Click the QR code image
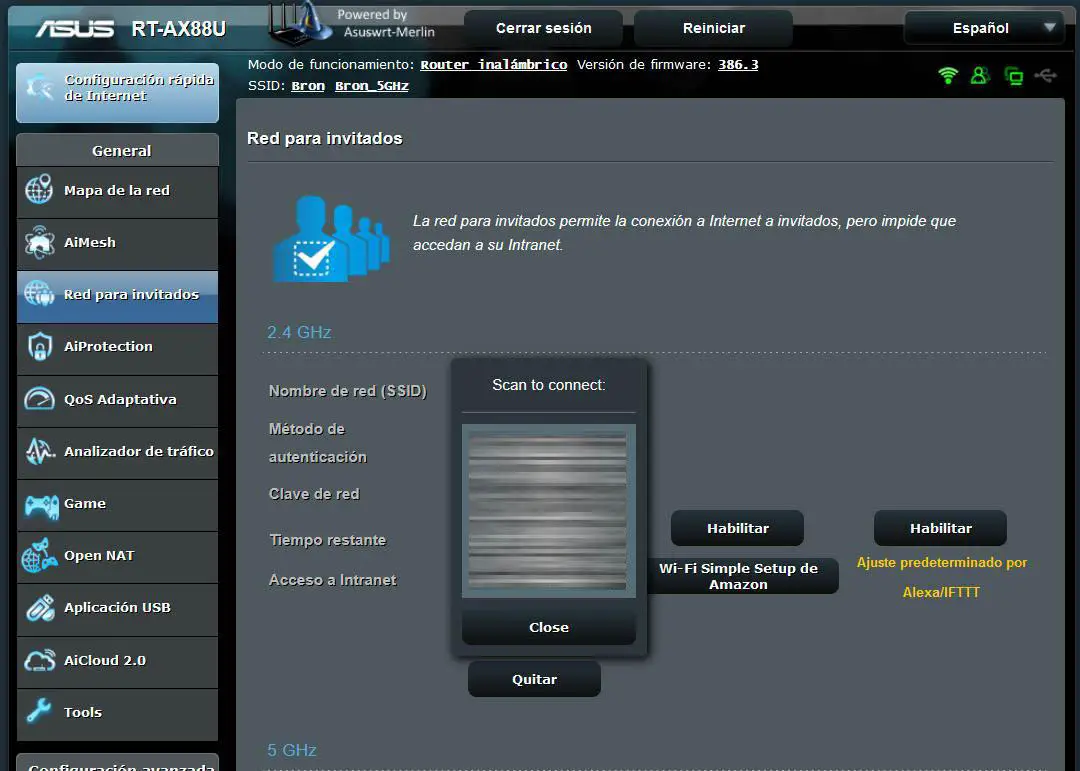 pyautogui.click(x=548, y=511)
